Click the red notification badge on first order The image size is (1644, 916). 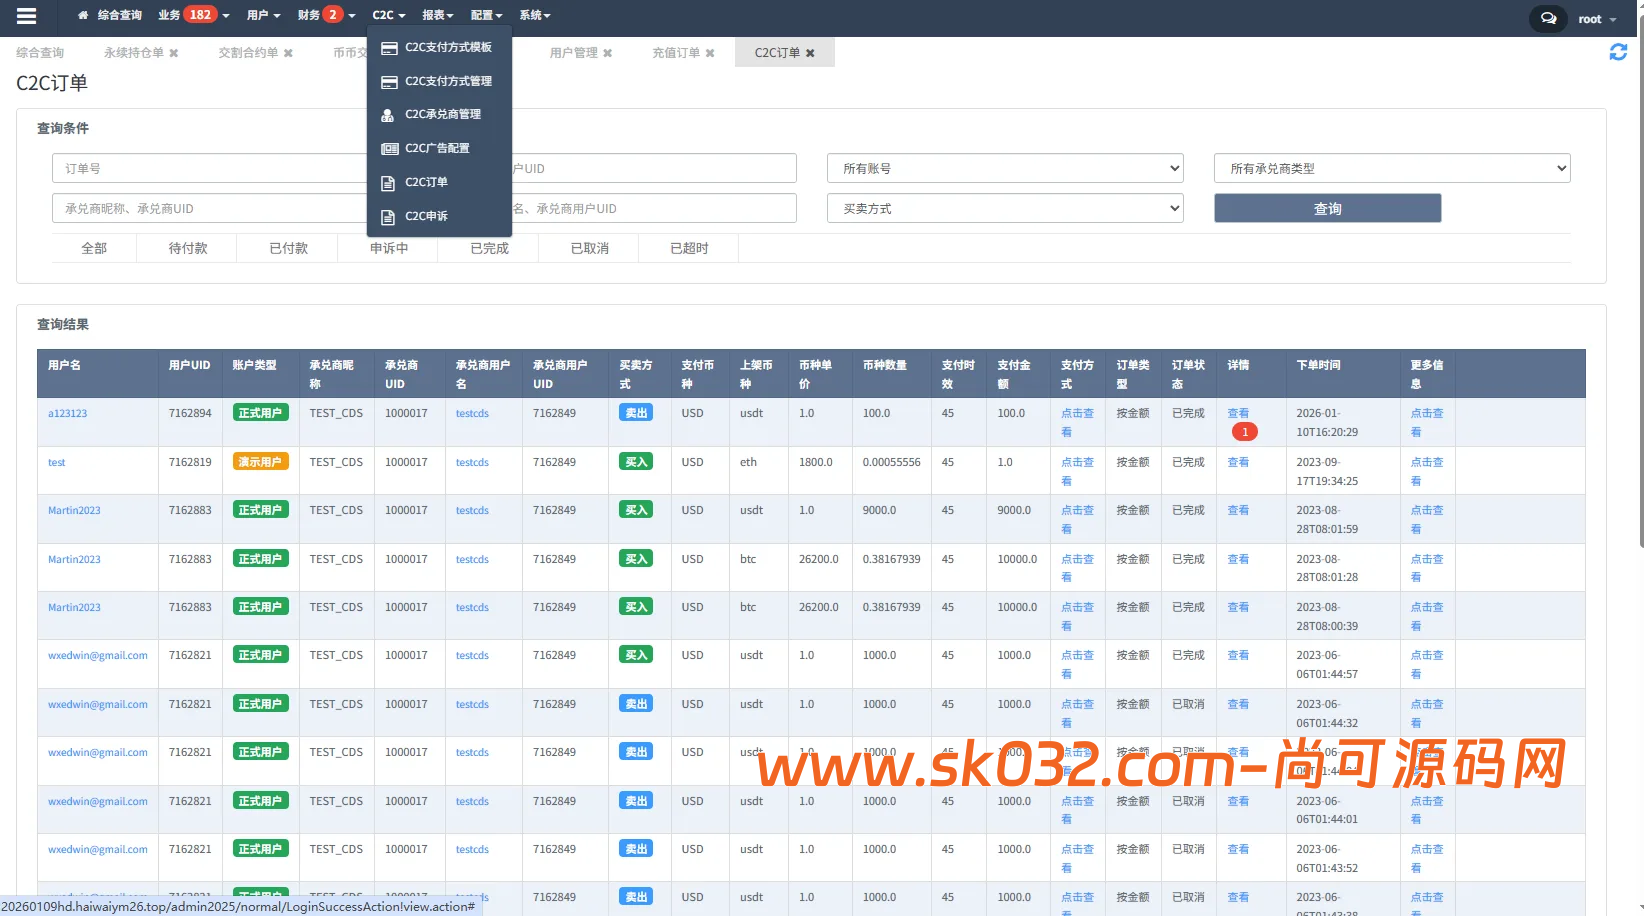(1244, 431)
